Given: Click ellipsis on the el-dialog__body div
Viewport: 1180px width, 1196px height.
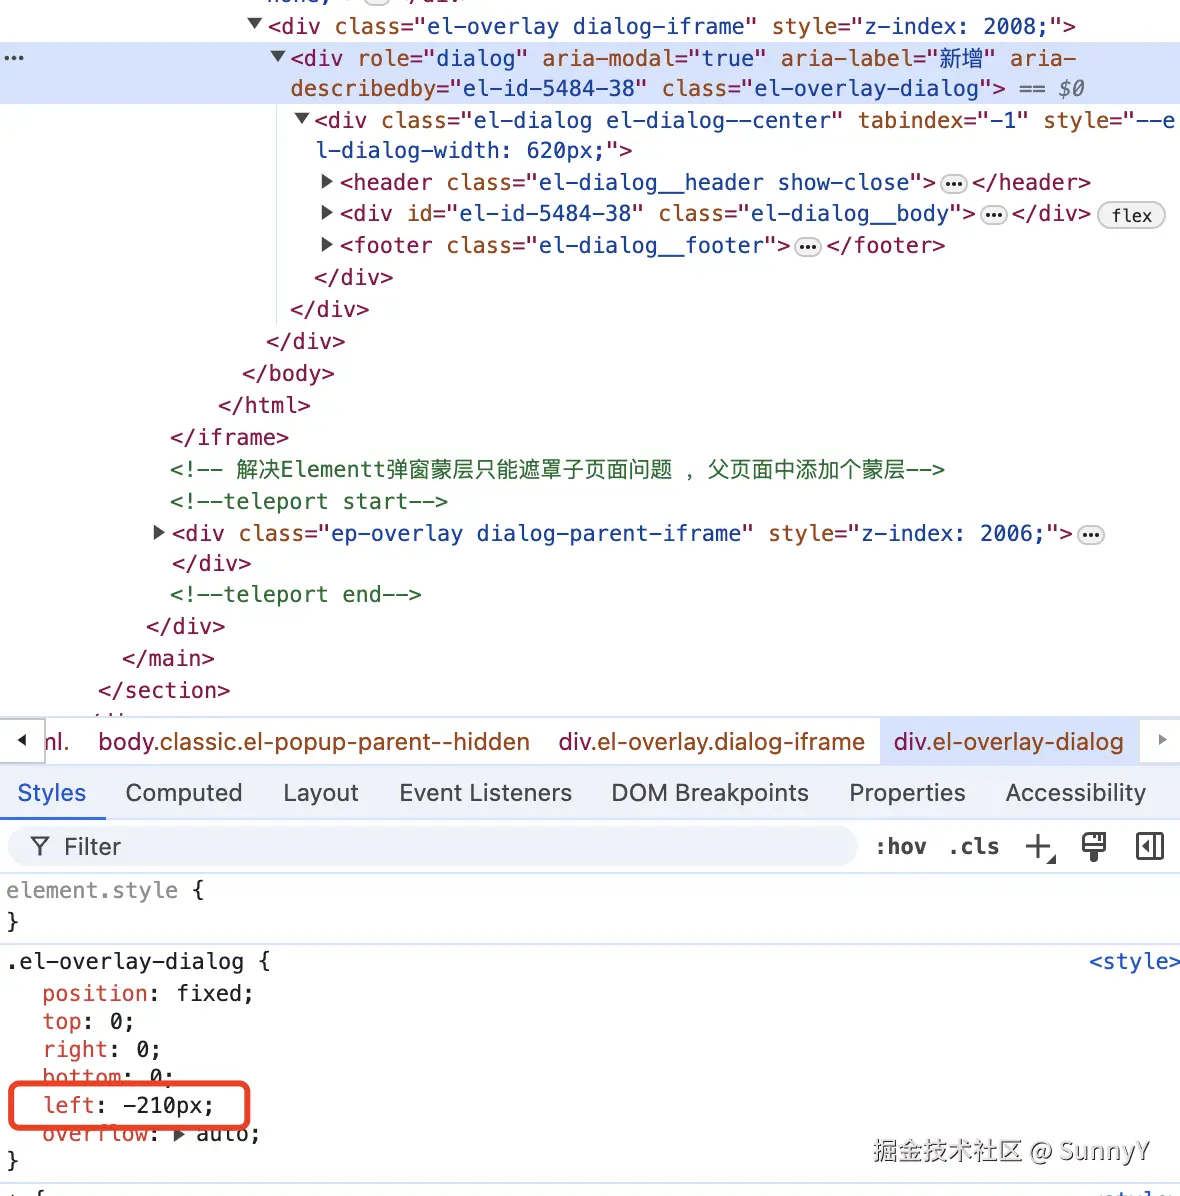Looking at the screenshot, I should point(993,214).
